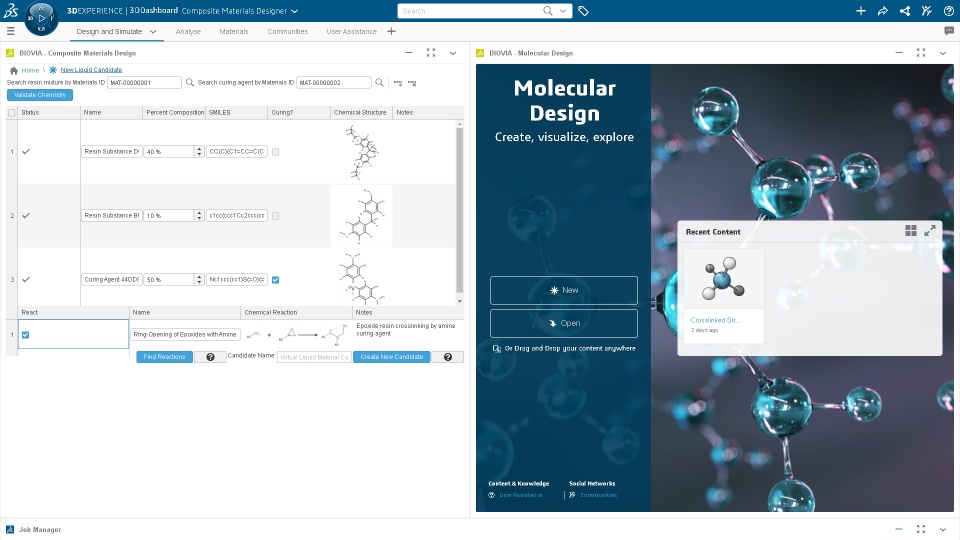Open the social network share icon
Screen dimensions: 960x540
(904, 11)
